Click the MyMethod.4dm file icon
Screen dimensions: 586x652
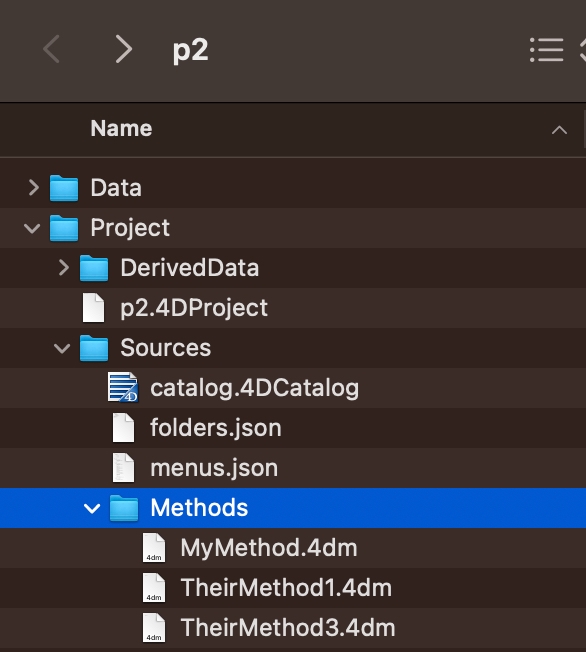(x=154, y=548)
